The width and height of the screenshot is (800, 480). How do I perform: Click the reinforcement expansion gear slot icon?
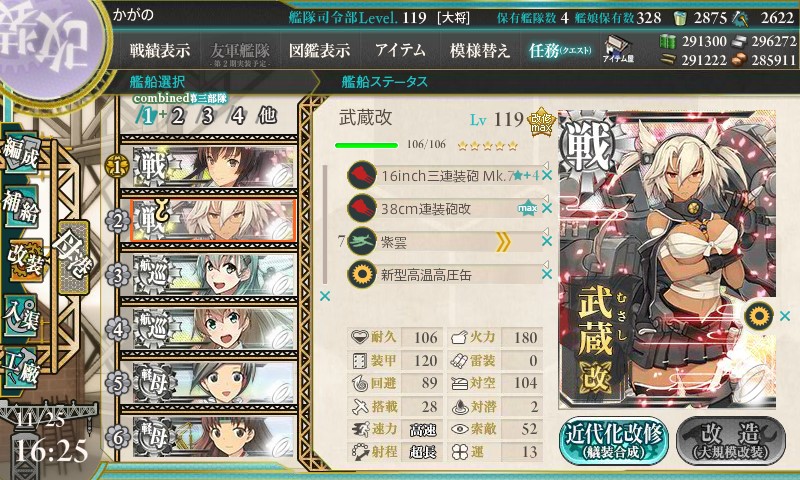(x=759, y=316)
